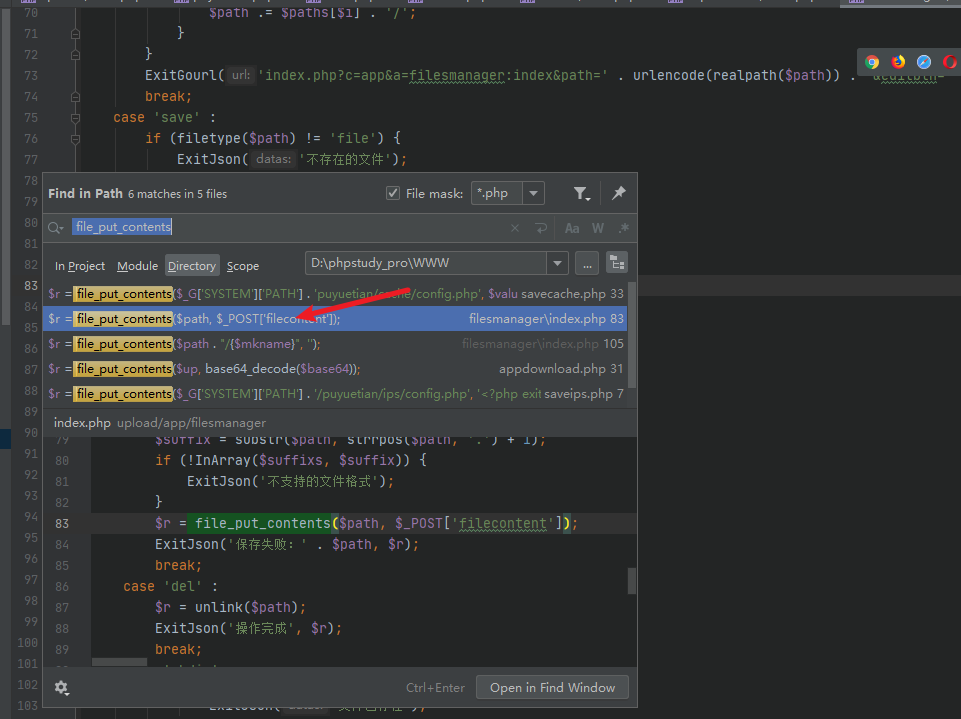The width and height of the screenshot is (961, 719).
Task: Open file in Chrome browser icon
Action: click(x=872, y=62)
